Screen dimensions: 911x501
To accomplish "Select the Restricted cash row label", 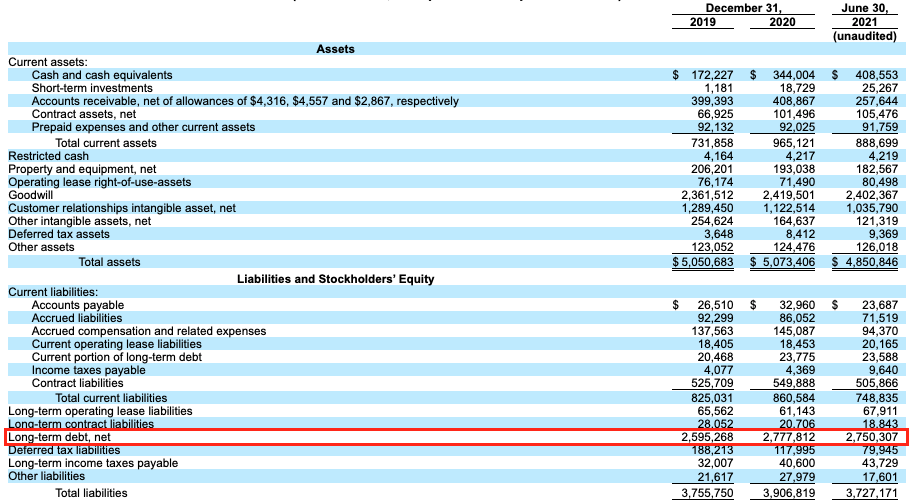I will pyautogui.click(x=48, y=156).
